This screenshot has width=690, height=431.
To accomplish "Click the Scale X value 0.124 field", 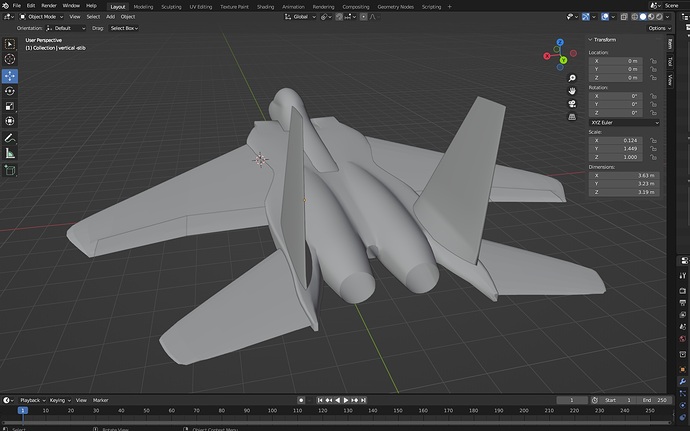I will [615, 140].
